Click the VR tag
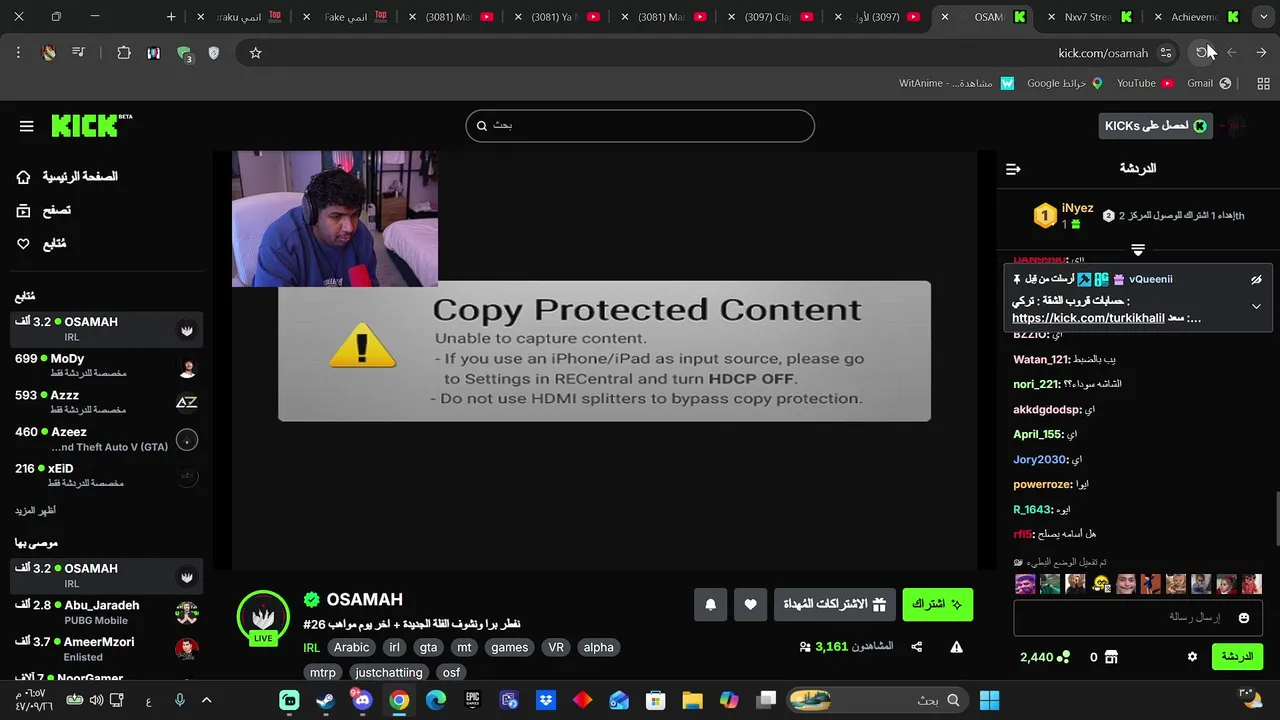1280x720 pixels. coord(556,647)
